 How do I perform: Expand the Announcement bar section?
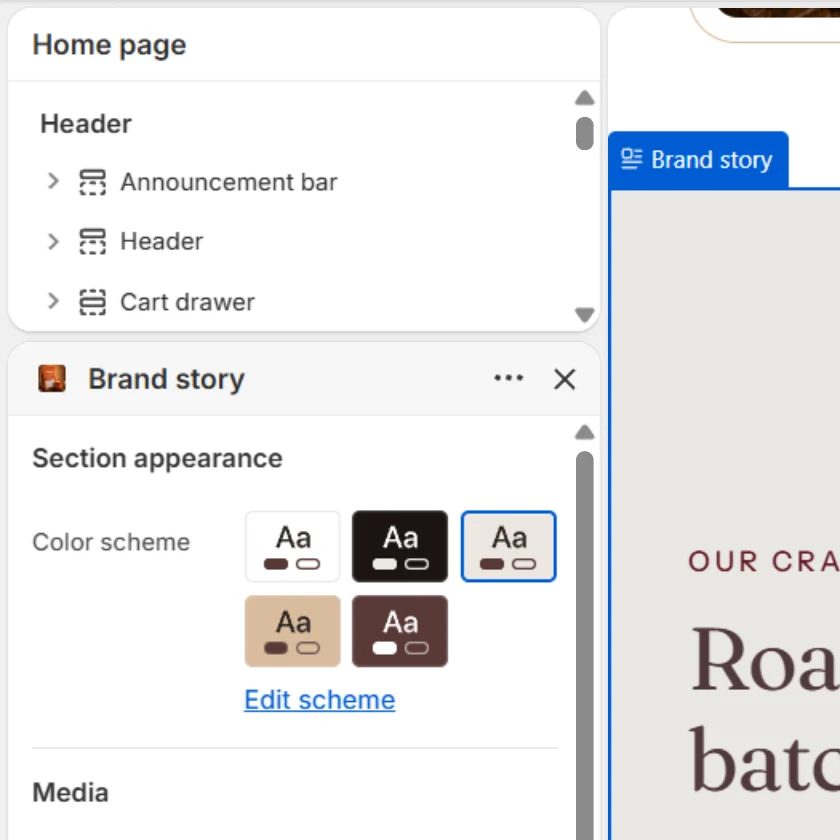[52, 182]
